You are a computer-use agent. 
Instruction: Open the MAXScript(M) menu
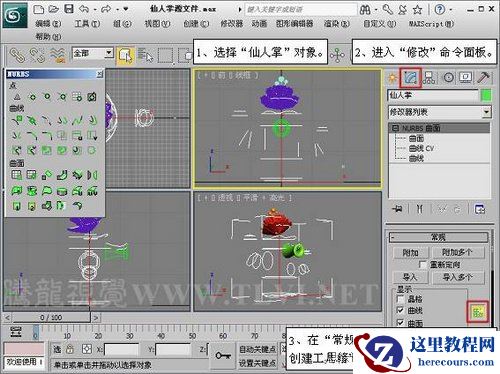coord(431,24)
